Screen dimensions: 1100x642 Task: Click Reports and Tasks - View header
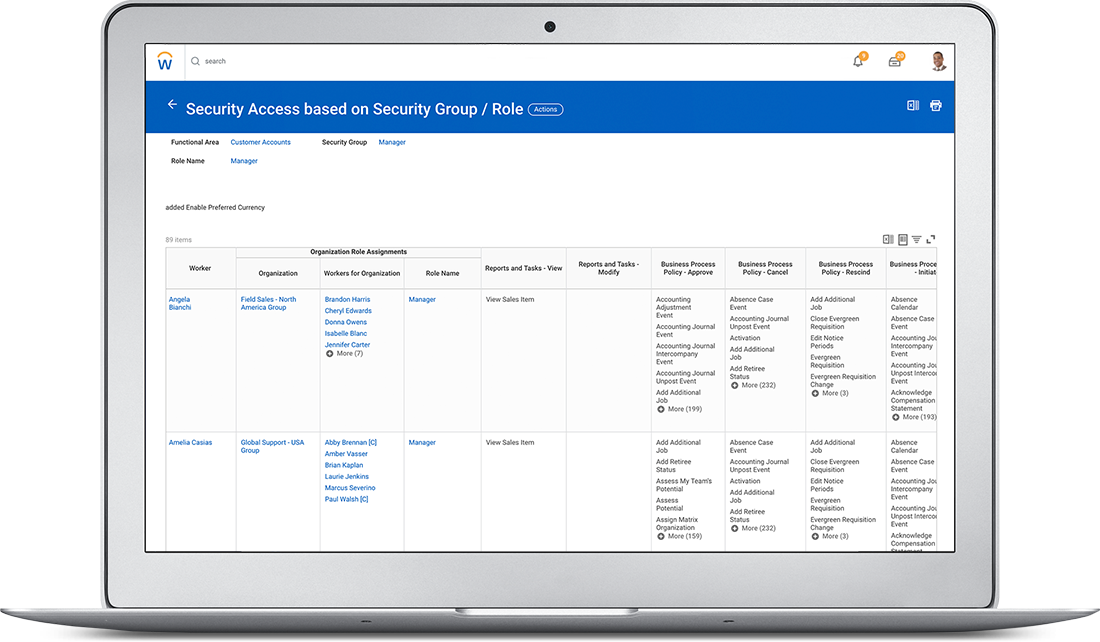(x=523, y=268)
